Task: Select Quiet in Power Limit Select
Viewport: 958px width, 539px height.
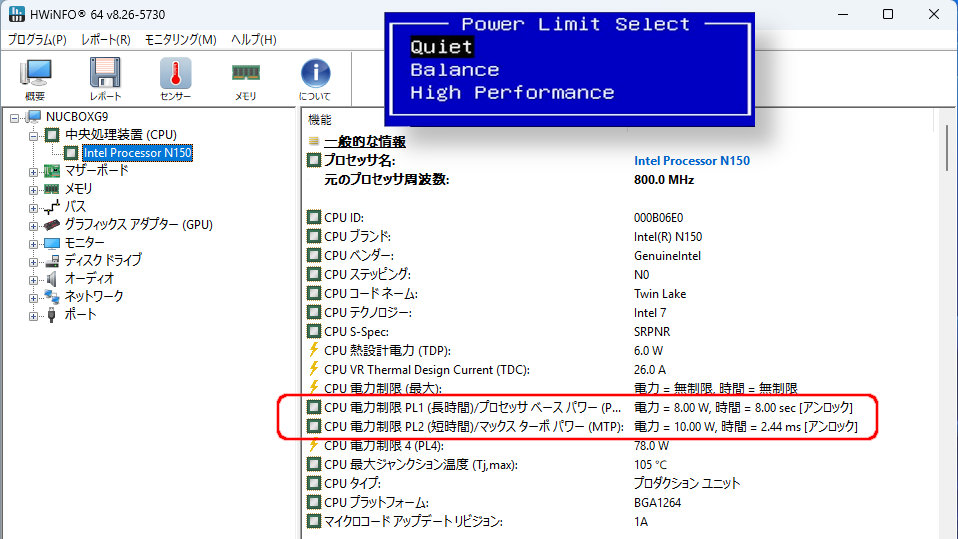Action: pyautogui.click(x=441, y=46)
